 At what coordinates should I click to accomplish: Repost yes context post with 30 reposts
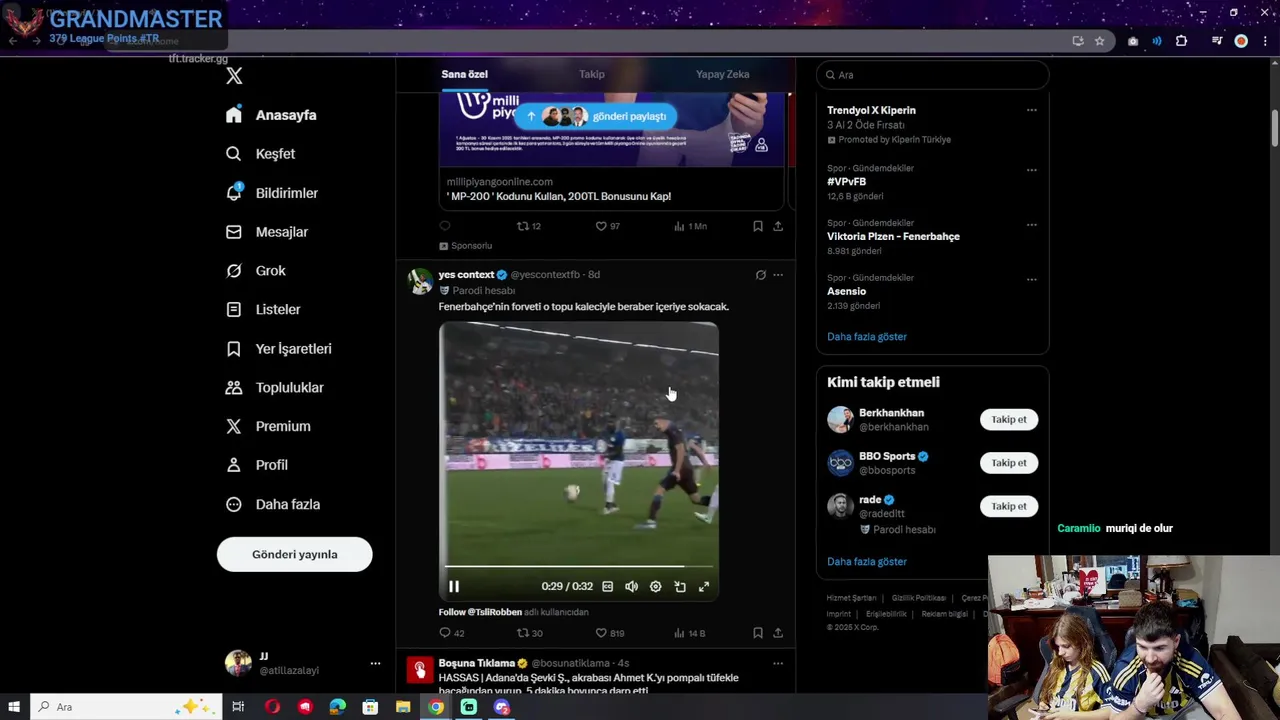click(x=529, y=633)
